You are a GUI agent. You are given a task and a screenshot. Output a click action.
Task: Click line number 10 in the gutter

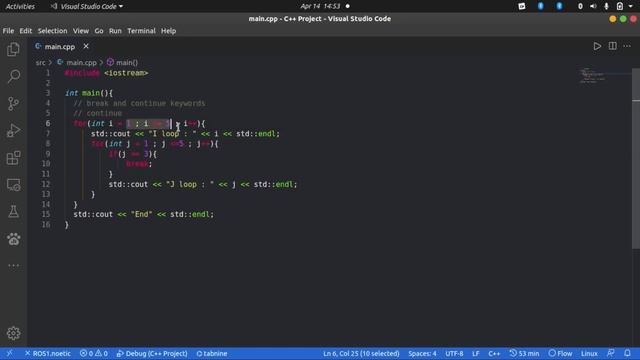pos(46,164)
